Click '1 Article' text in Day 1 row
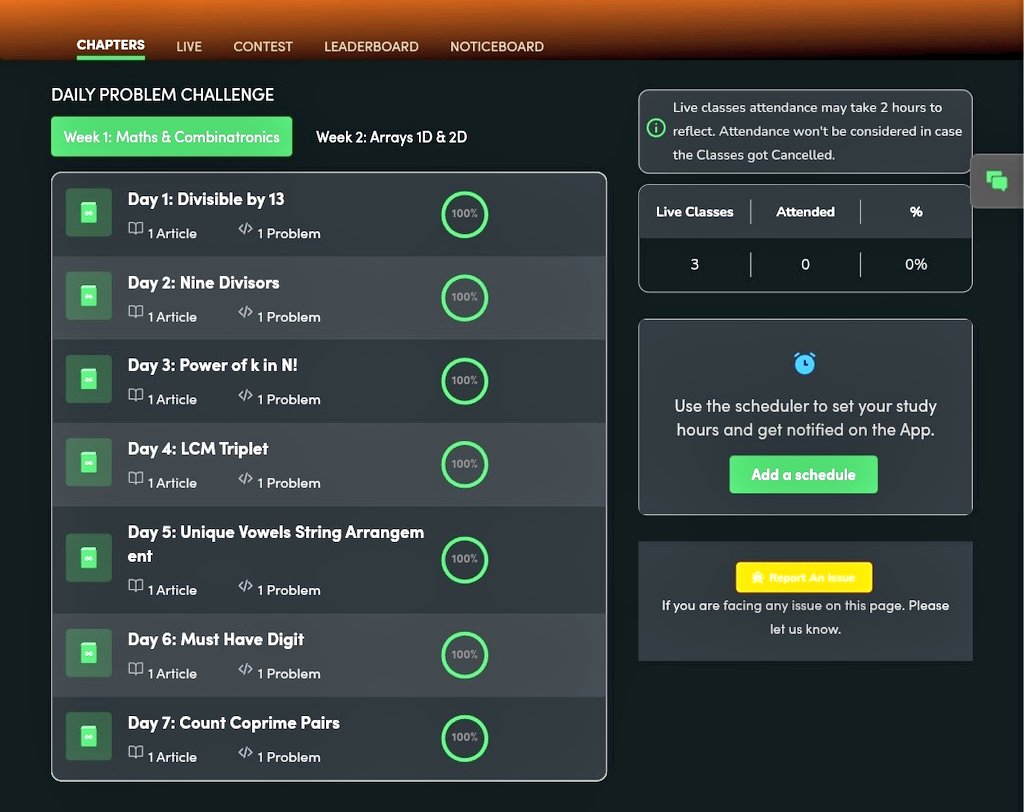 pyautogui.click(x=172, y=233)
